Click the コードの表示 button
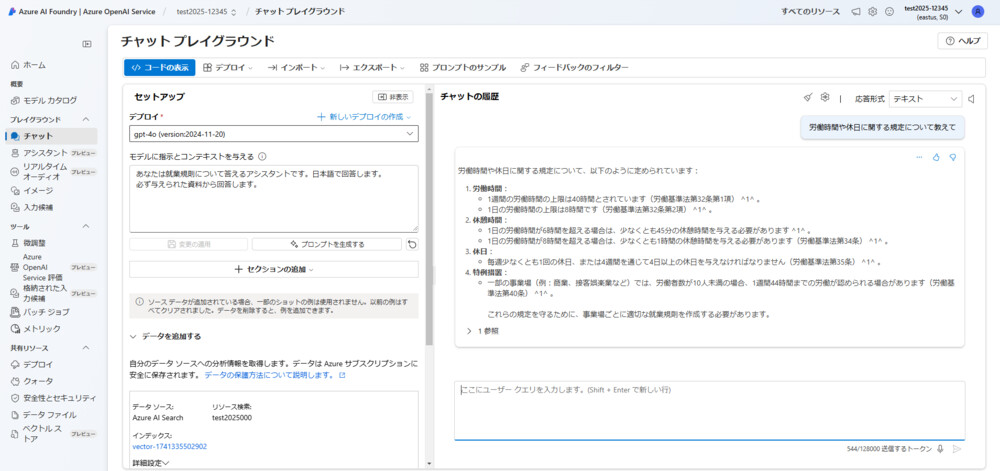The height and width of the screenshot is (471, 1000). pos(159,68)
